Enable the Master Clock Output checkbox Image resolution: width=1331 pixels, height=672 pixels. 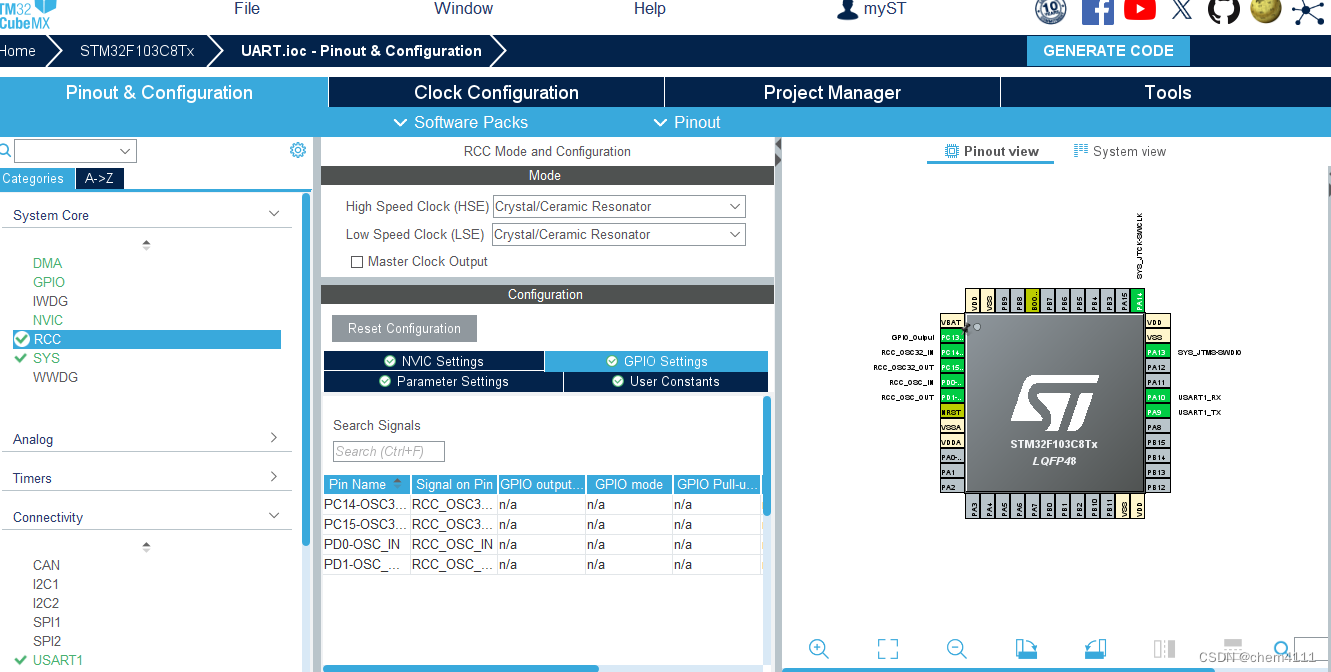coord(357,262)
